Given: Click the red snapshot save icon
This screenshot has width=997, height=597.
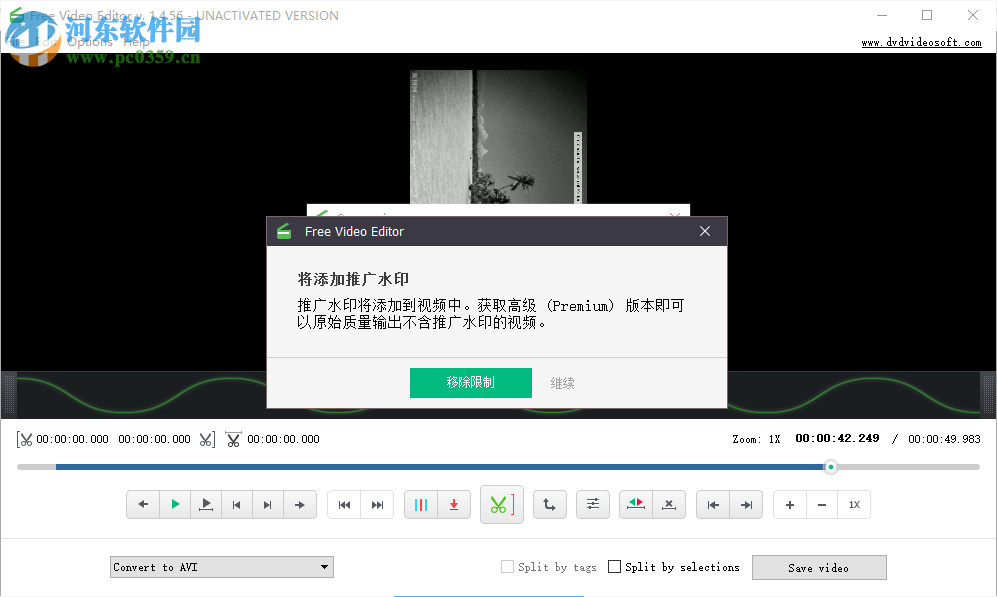Looking at the screenshot, I should click(x=454, y=504).
